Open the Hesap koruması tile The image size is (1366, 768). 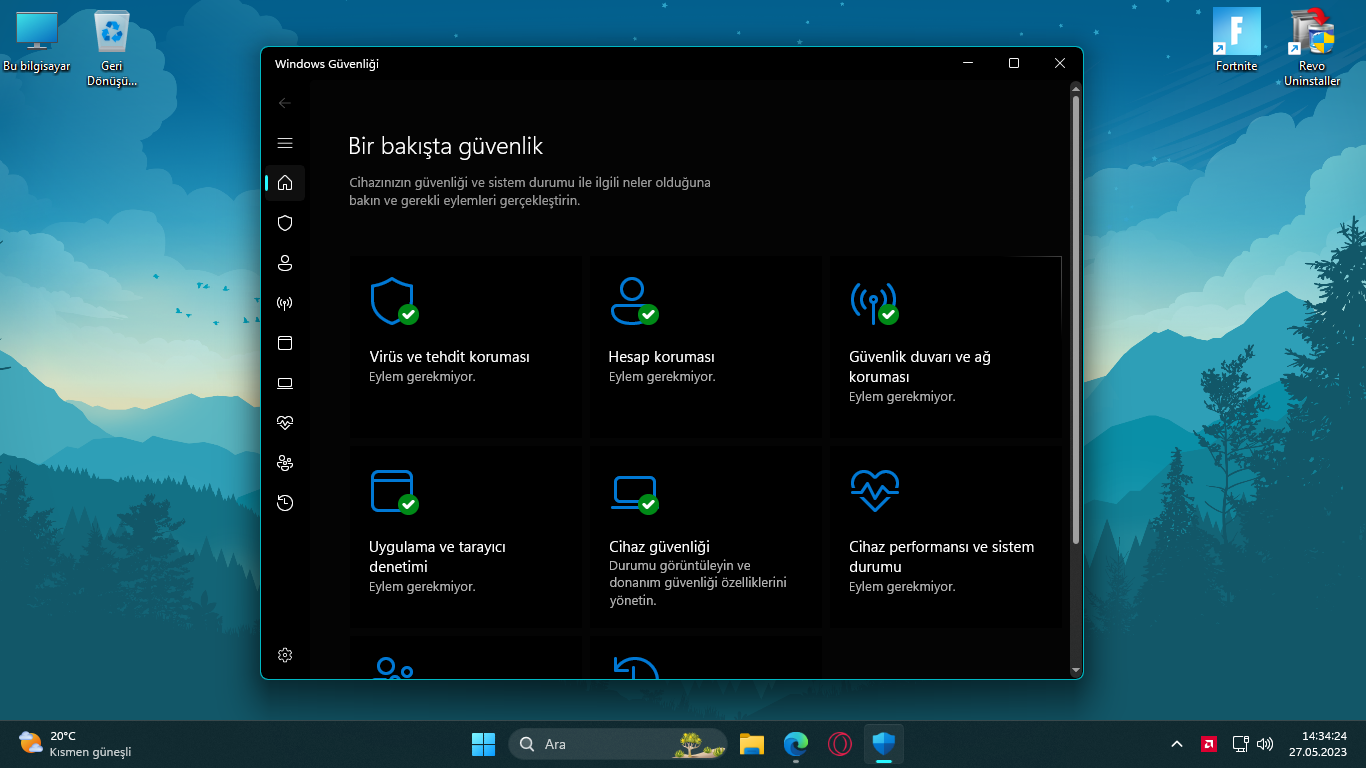(x=704, y=346)
